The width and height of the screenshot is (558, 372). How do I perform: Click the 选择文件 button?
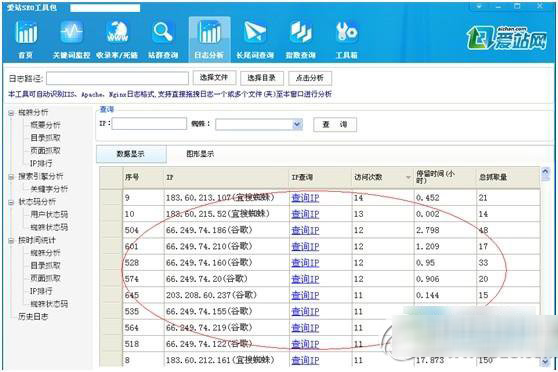214,78
